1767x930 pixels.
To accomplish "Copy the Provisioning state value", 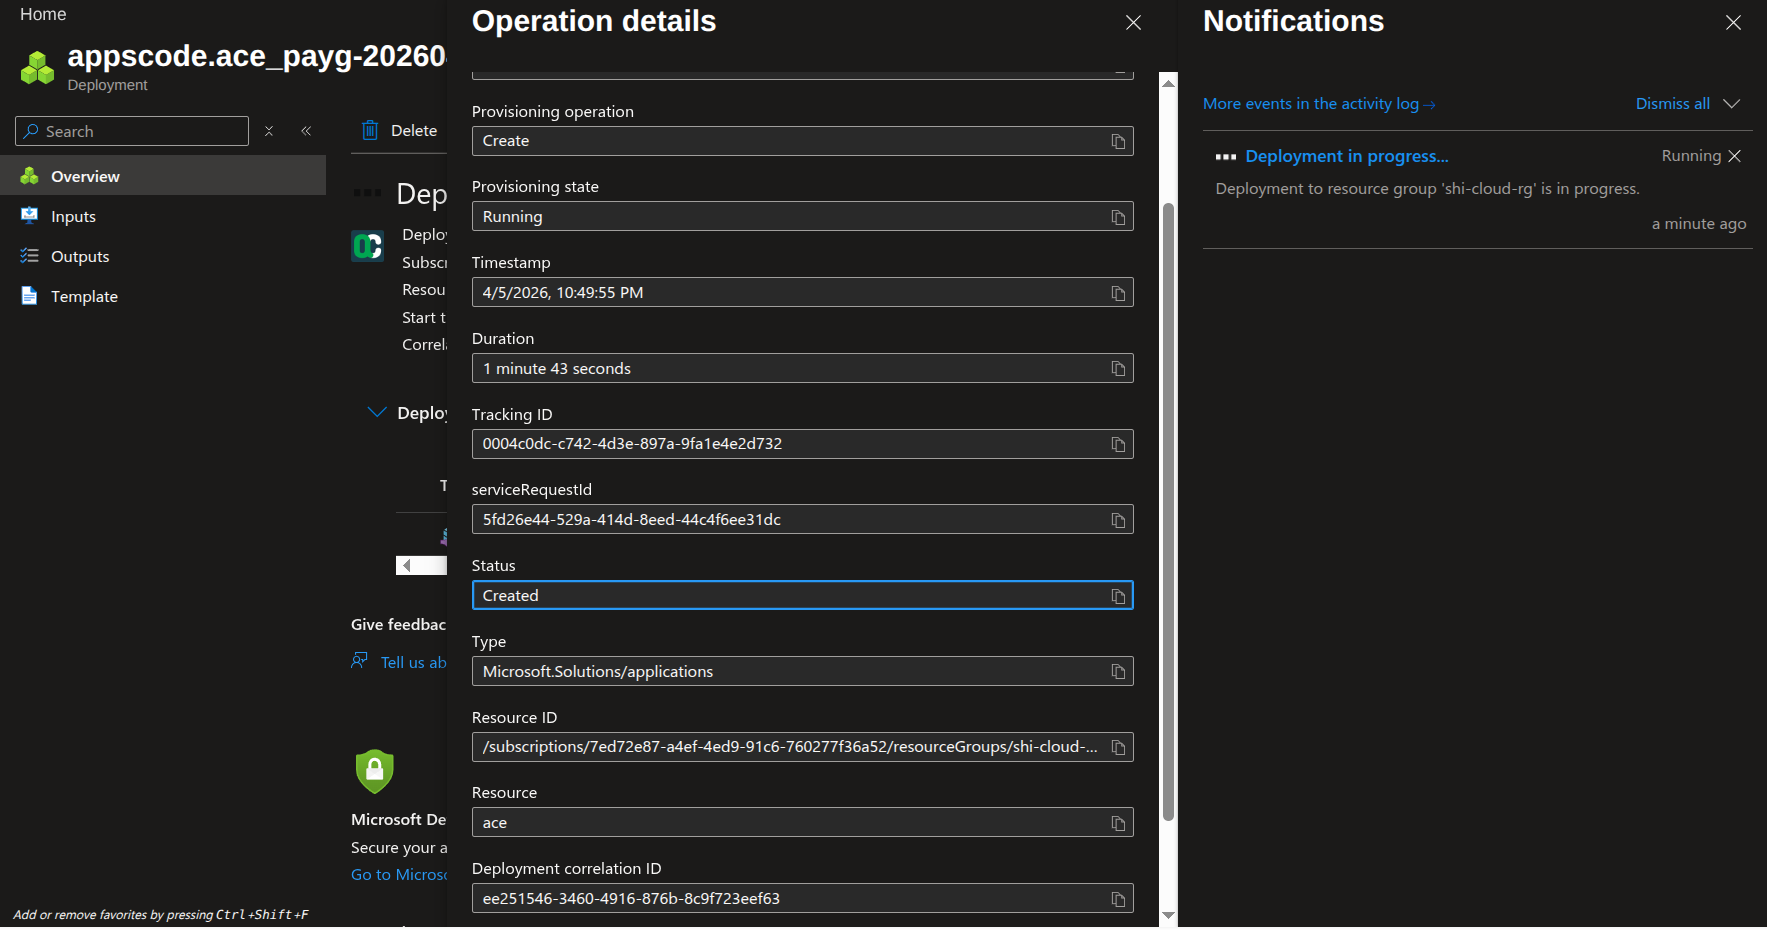I will pos(1118,217).
